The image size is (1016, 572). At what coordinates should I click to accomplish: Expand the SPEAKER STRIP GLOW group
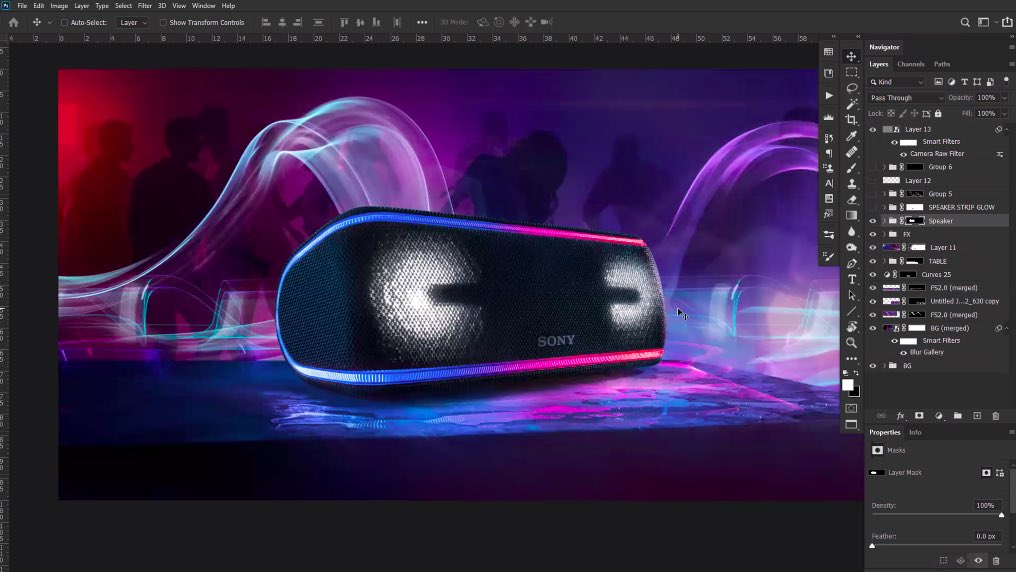[x=884, y=207]
